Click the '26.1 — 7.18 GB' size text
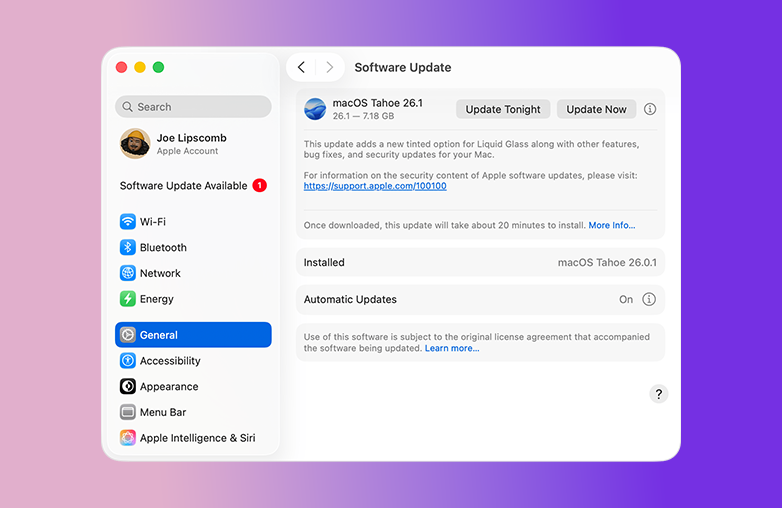 [x=364, y=116]
